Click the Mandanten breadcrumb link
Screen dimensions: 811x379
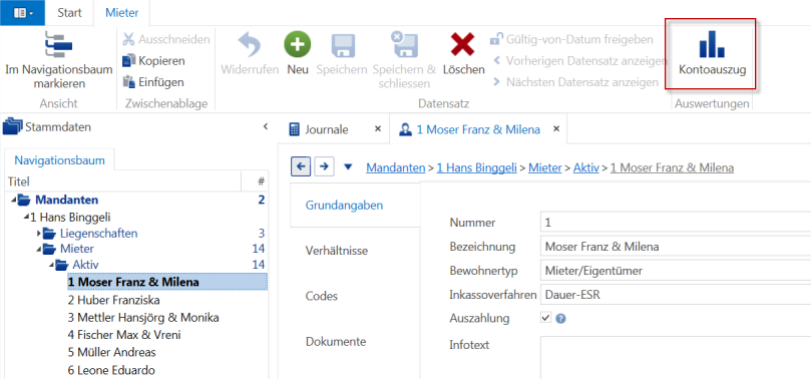(395, 168)
